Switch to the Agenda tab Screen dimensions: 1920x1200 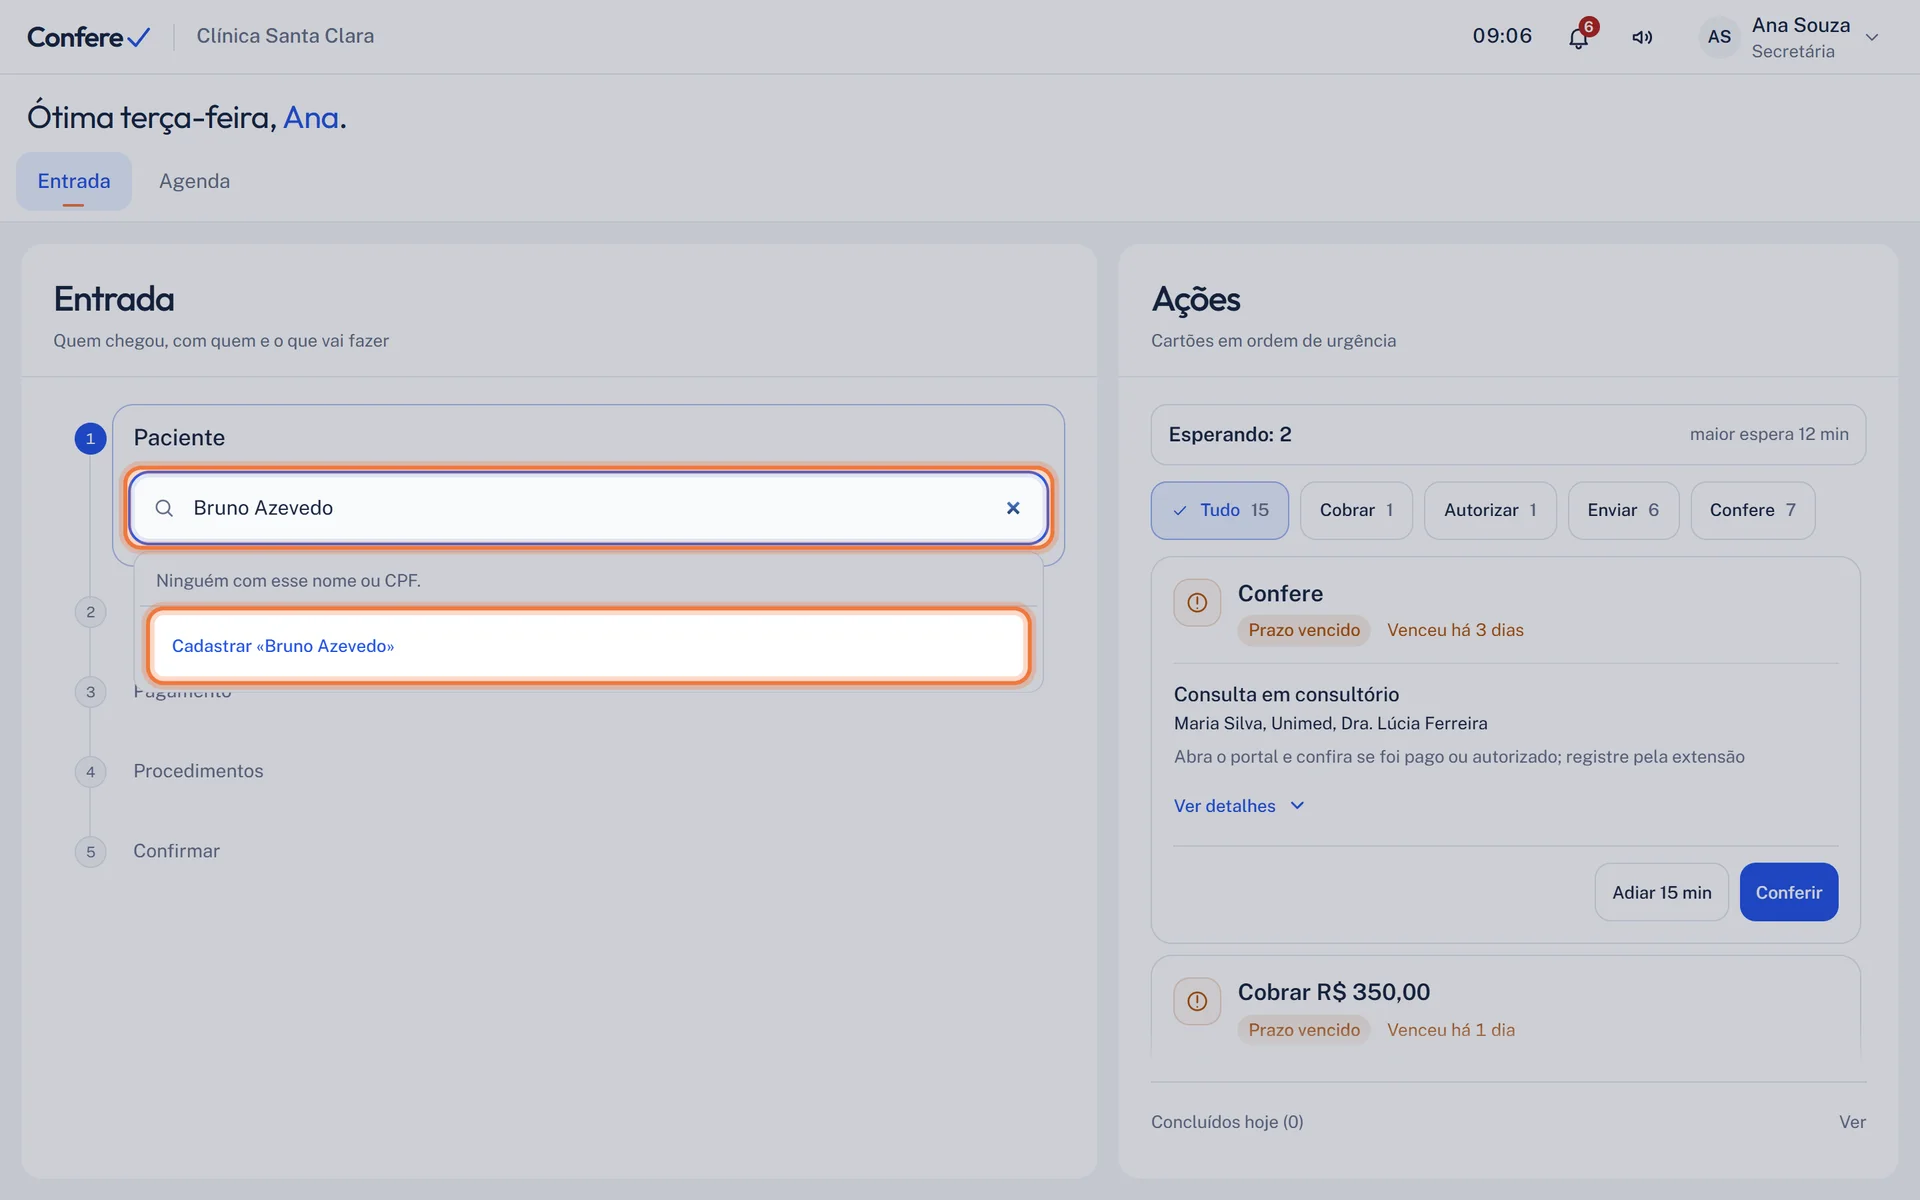194,181
